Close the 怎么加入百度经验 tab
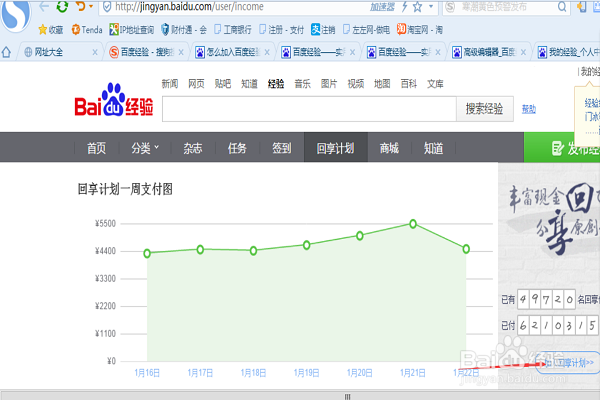 (267, 52)
